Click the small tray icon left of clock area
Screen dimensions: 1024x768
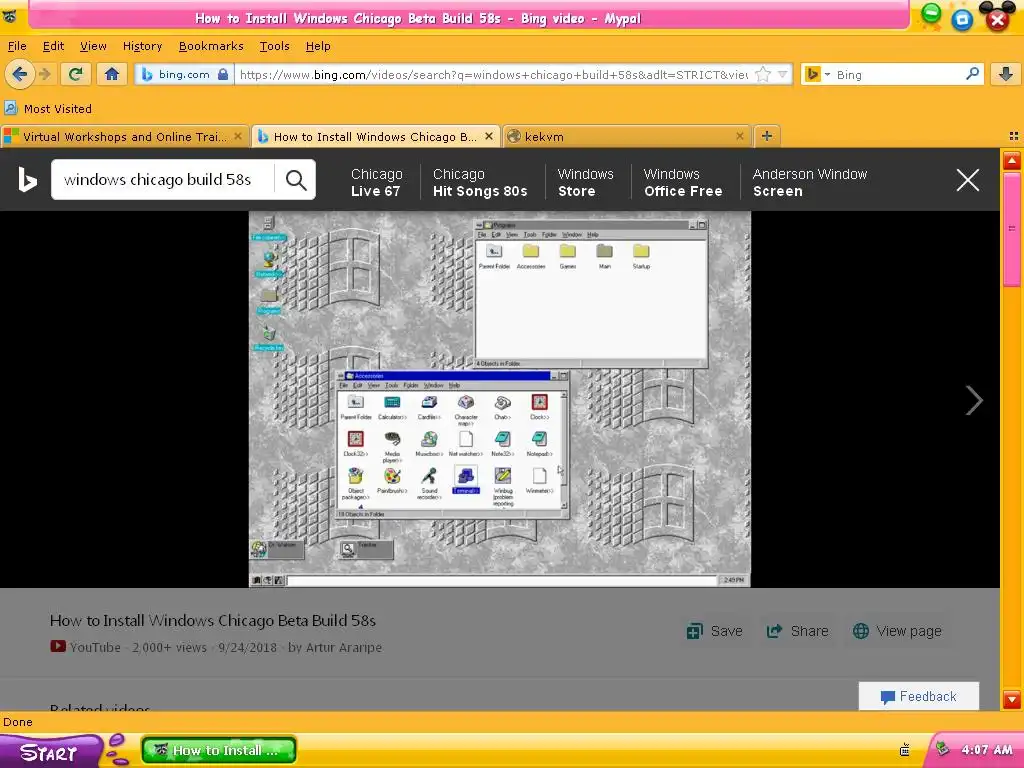[904, 750]
